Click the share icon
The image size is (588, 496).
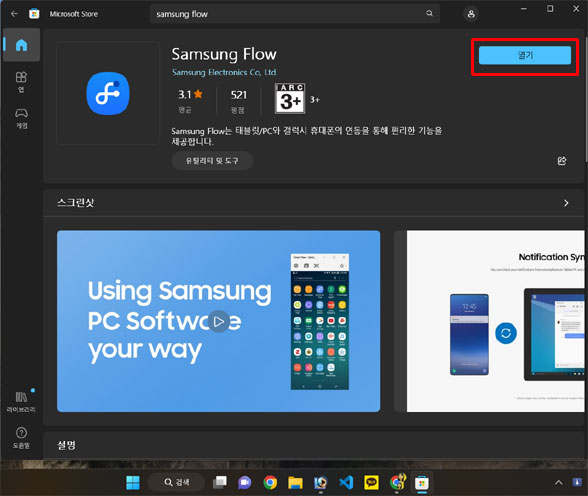(x=561, y=161)
